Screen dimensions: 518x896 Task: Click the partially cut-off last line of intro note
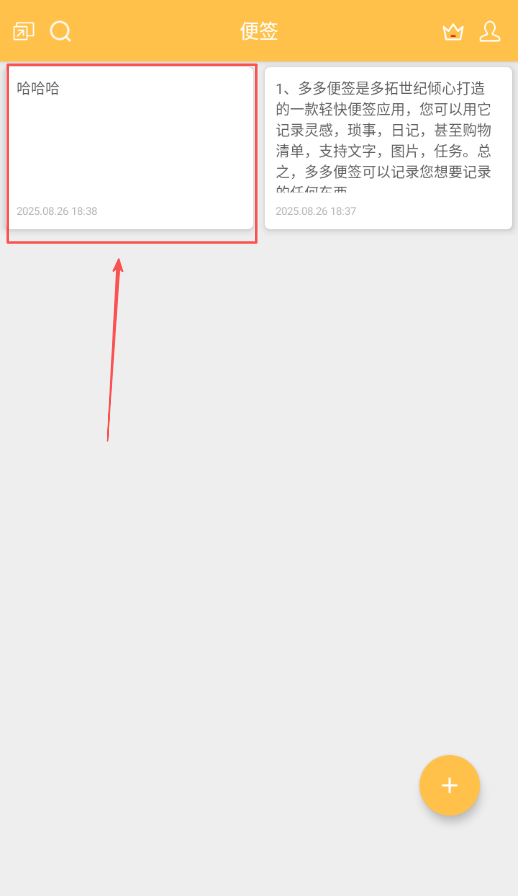point(312,188)
